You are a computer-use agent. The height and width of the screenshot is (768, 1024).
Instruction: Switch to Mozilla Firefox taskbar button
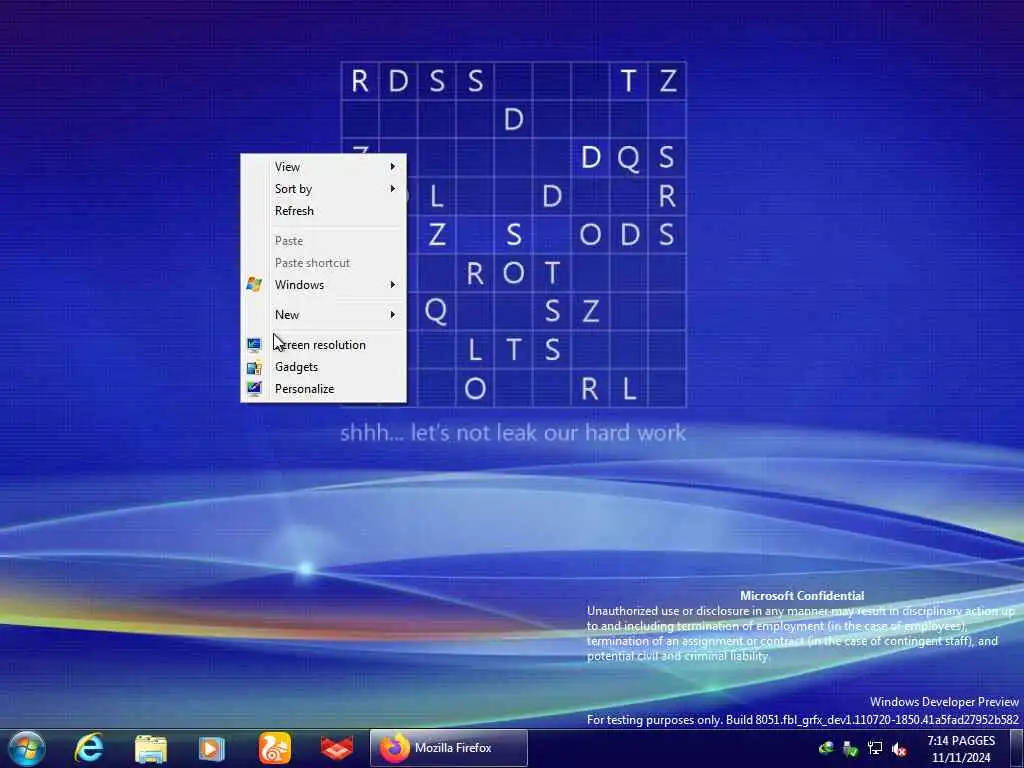449,748
